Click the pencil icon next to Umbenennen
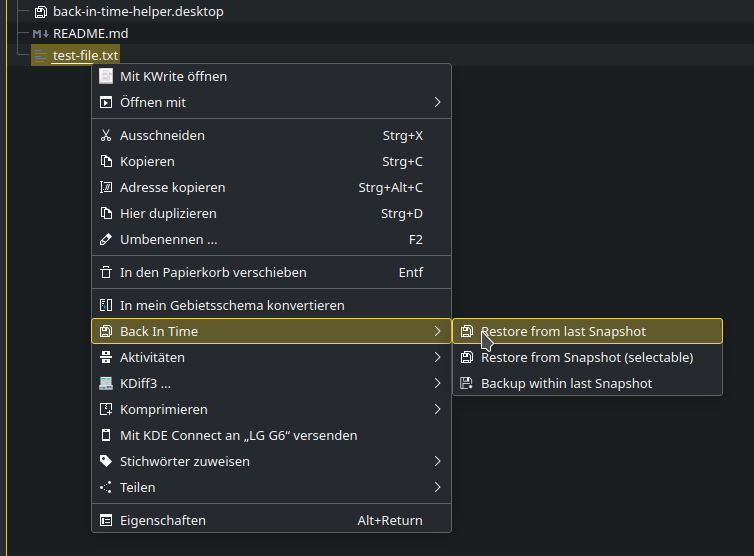 [x=106, y=240]
